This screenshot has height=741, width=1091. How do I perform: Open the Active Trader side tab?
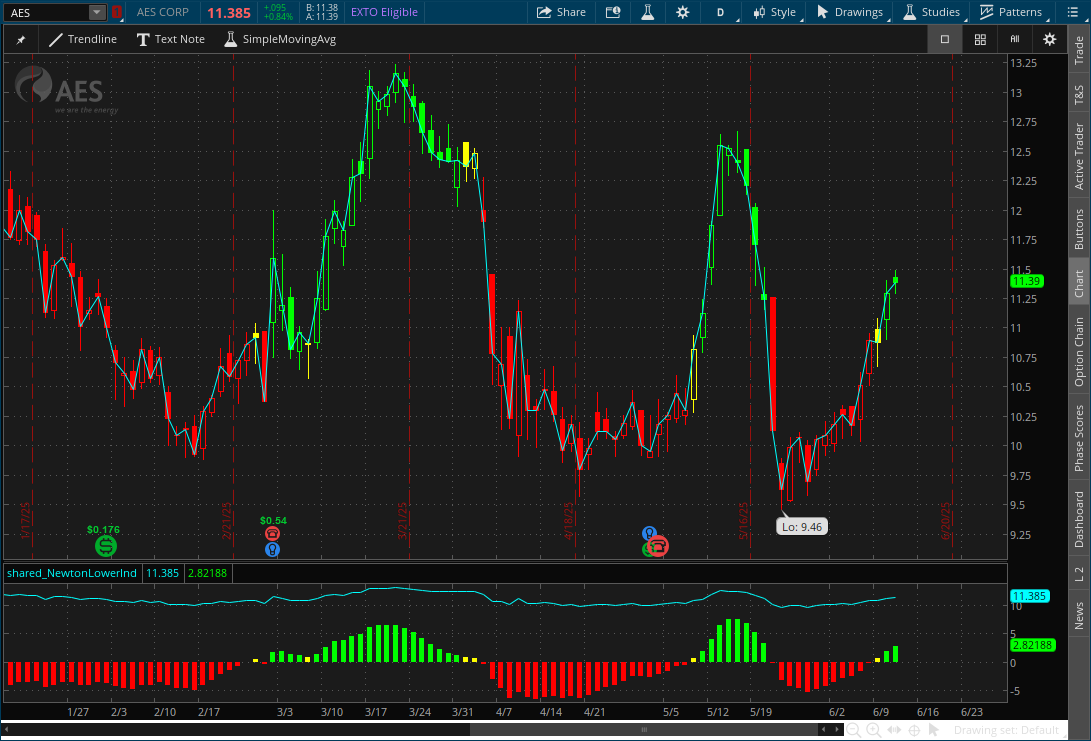coord(1079,157)
